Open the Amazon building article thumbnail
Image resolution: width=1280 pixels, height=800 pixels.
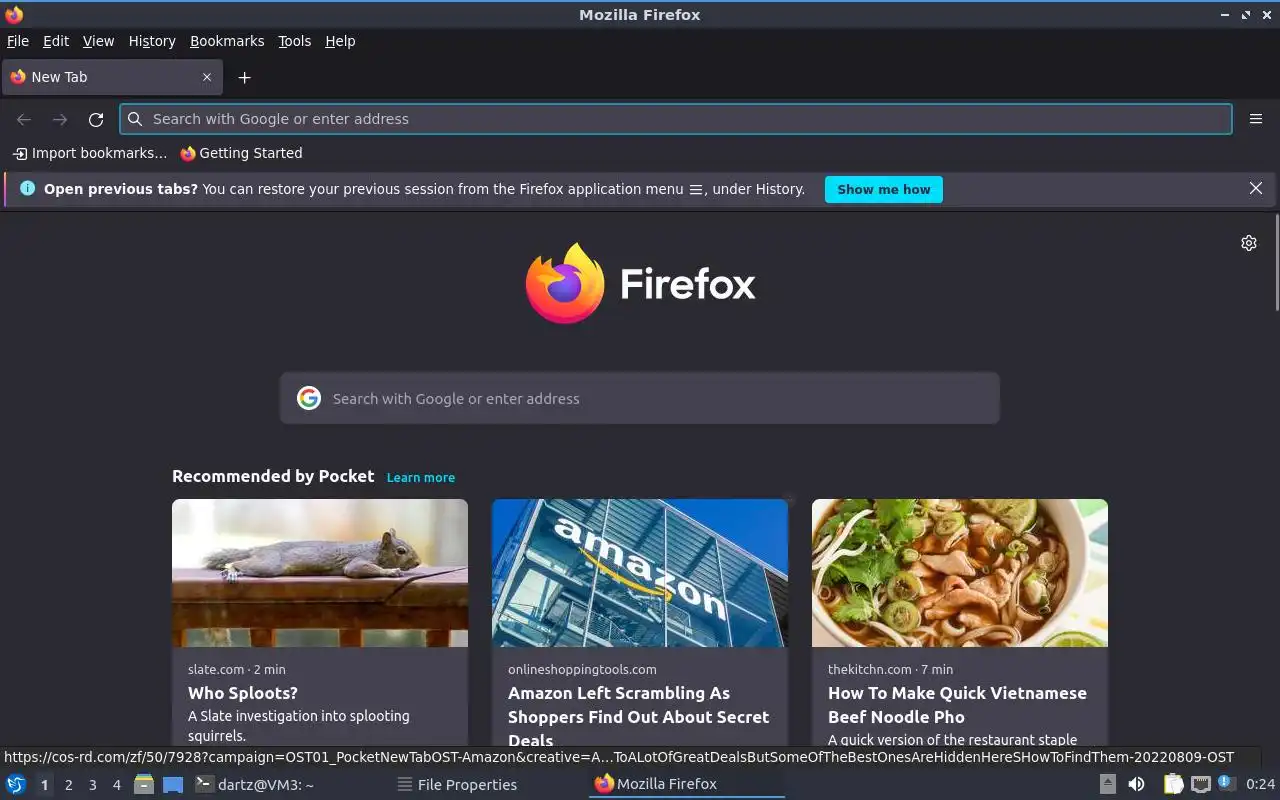click(x=640, y=573)
